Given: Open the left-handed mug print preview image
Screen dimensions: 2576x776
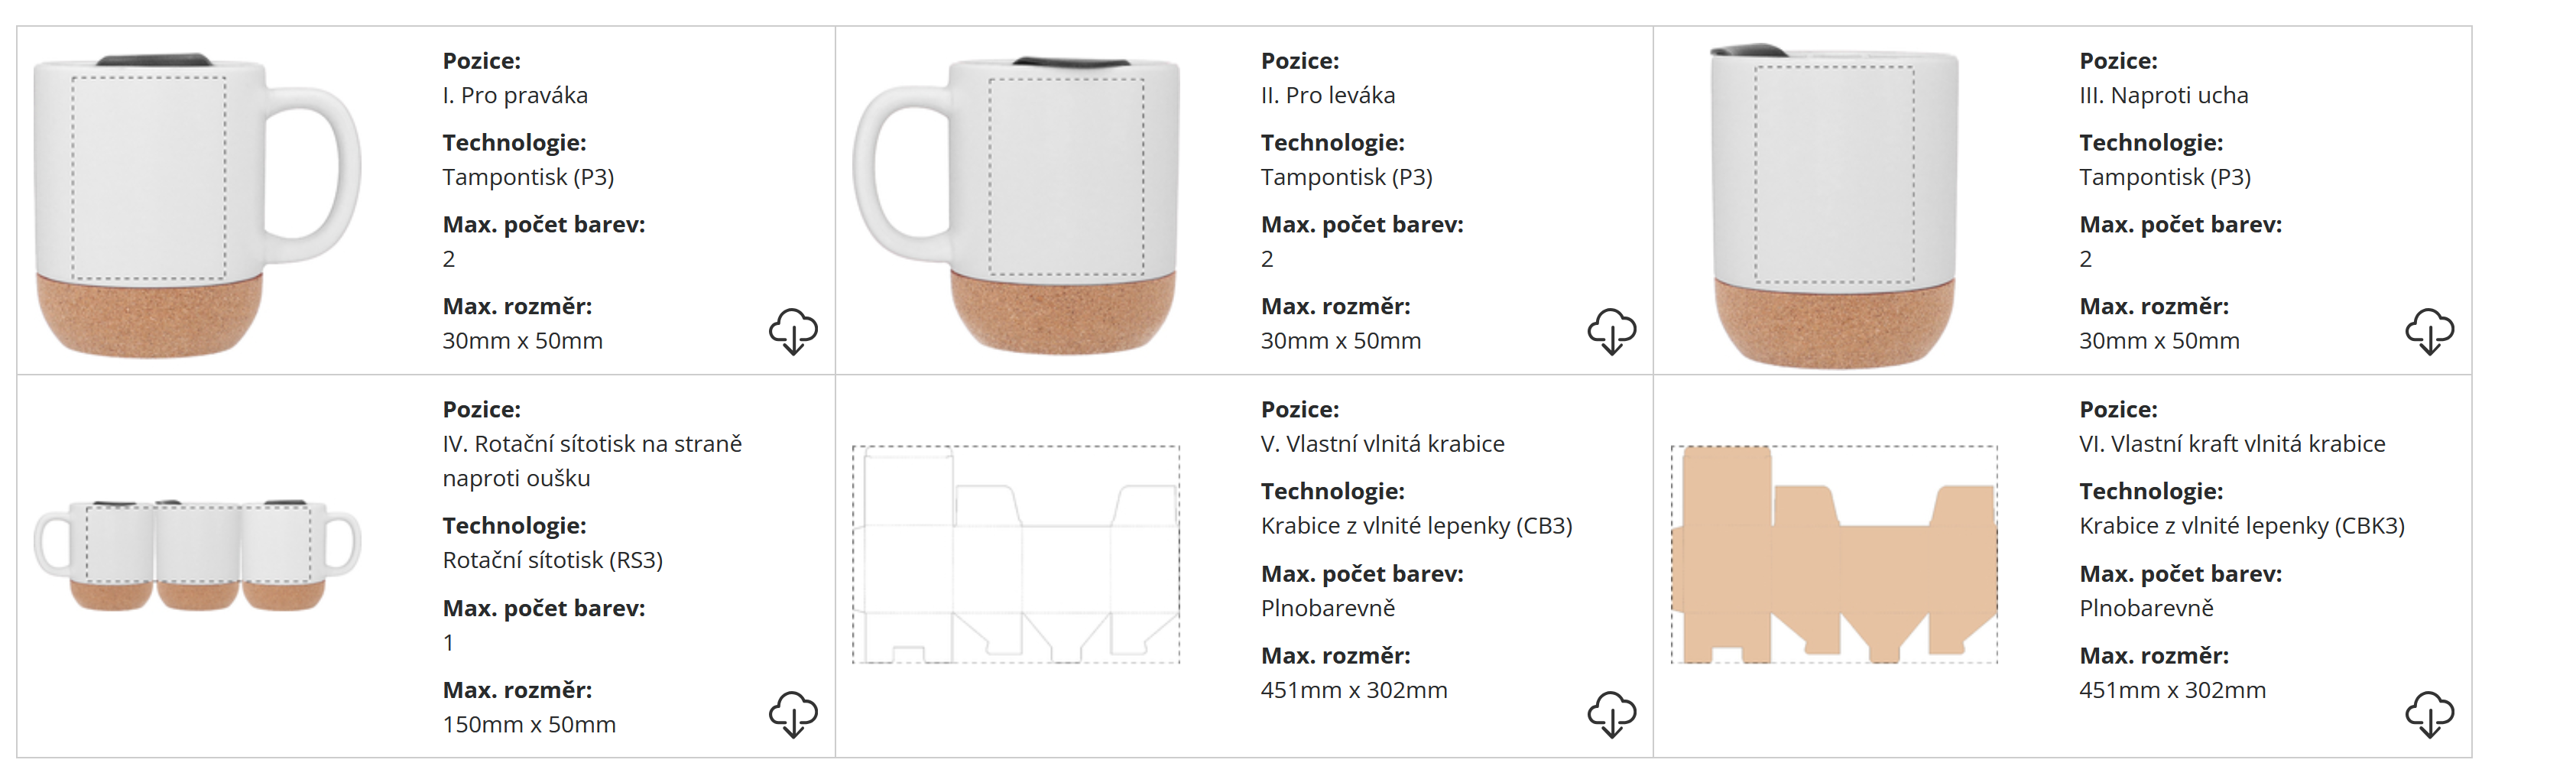Looking at the screenshot, I should click(x=1016, y=203).
